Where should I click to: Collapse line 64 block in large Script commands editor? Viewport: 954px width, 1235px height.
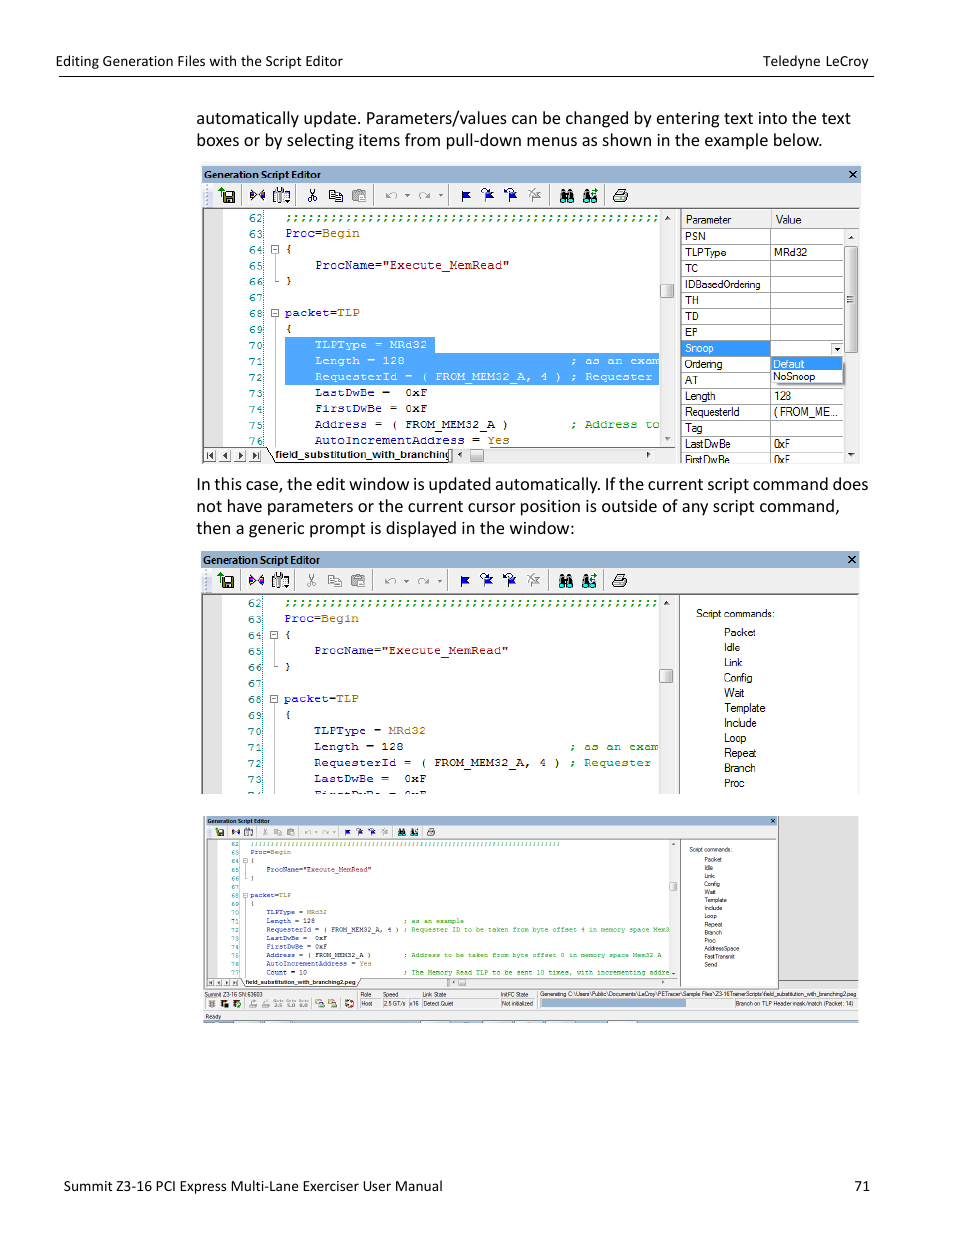(273, 635)
